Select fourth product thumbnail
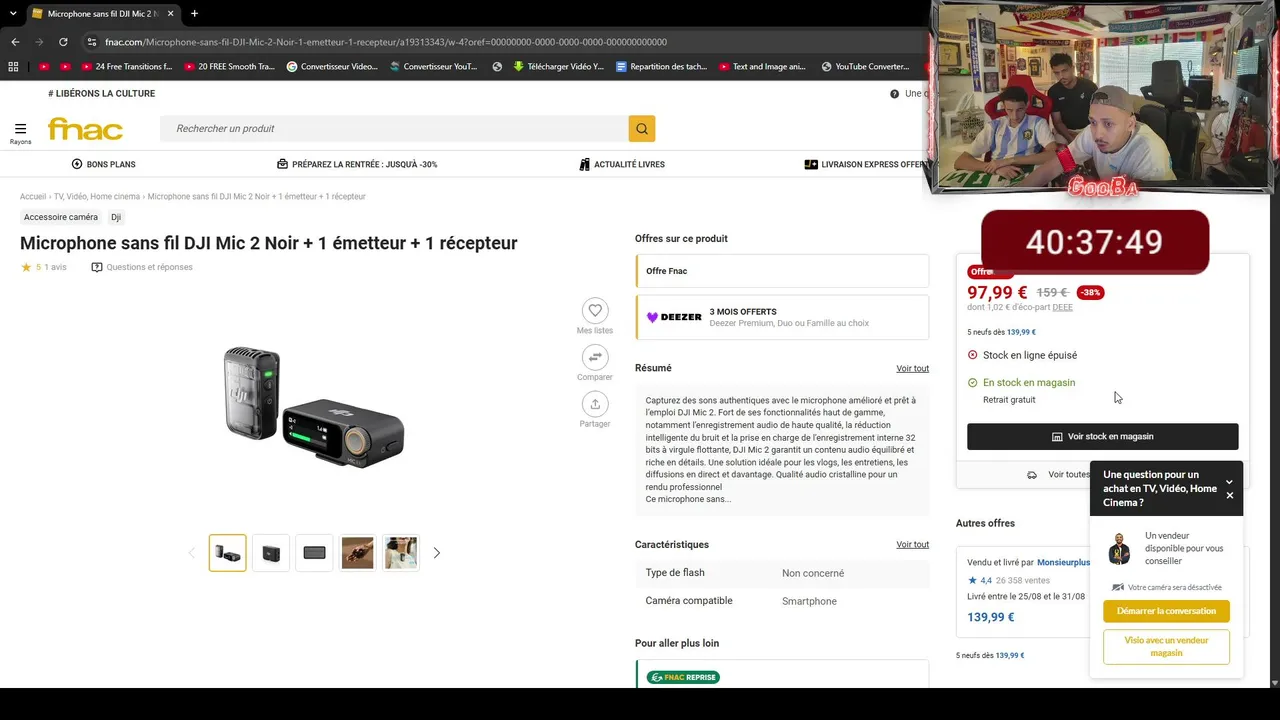Screen dimensions: 1280x720 (357, 553)
